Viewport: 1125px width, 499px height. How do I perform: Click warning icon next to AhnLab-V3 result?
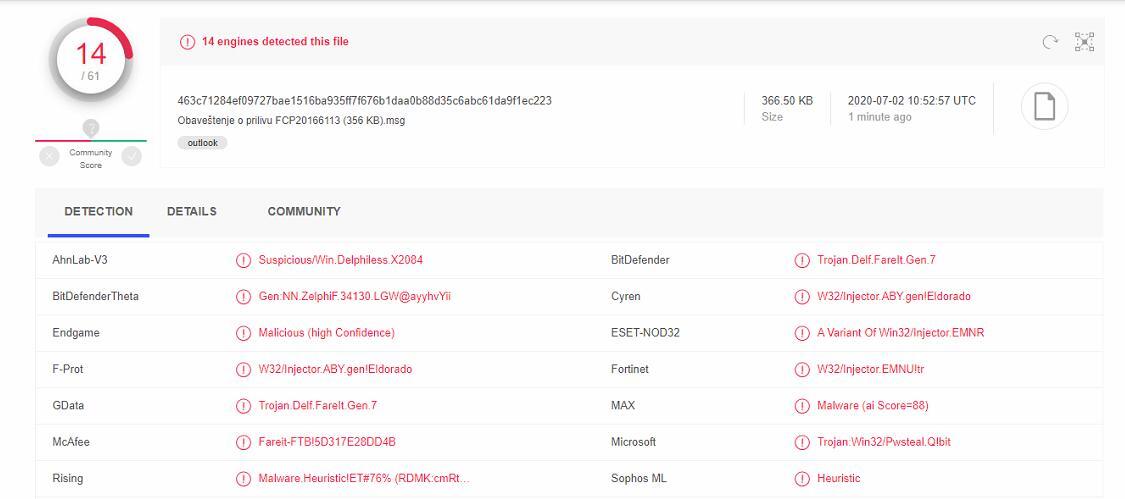click(243, 260)
